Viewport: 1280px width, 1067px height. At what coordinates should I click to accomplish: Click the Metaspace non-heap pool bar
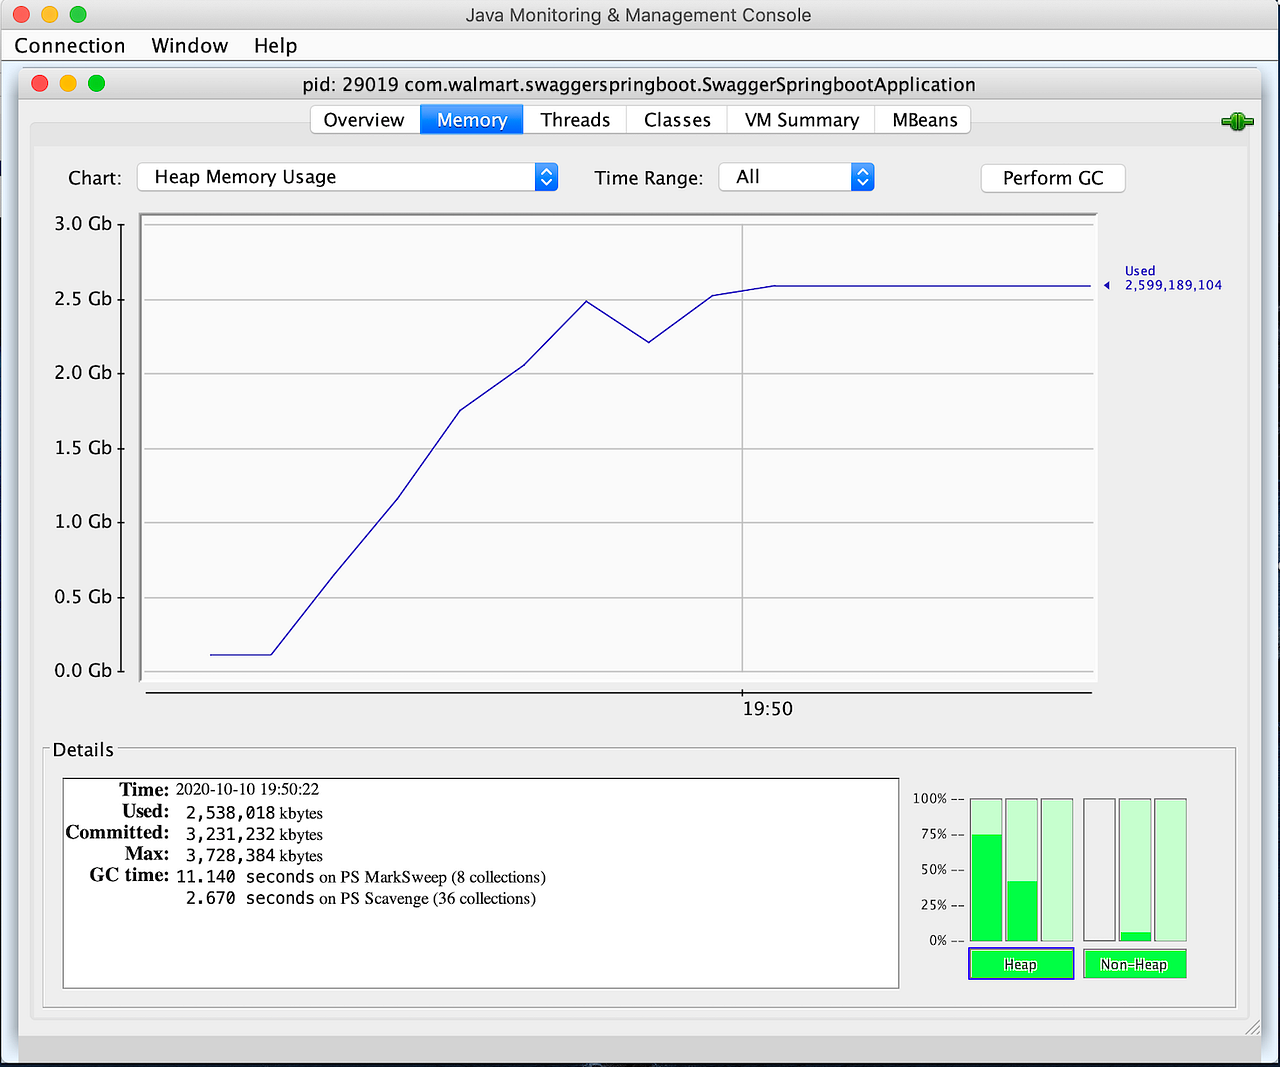(1134, 870)
